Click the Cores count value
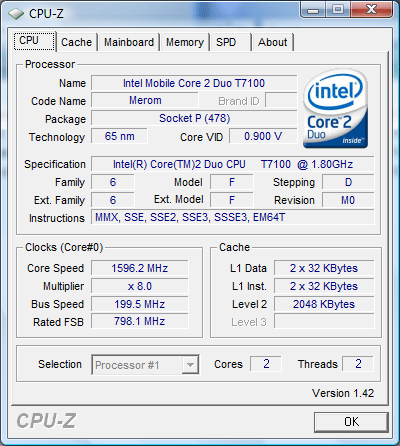This screenshot has height=446, width=400. 266,364
